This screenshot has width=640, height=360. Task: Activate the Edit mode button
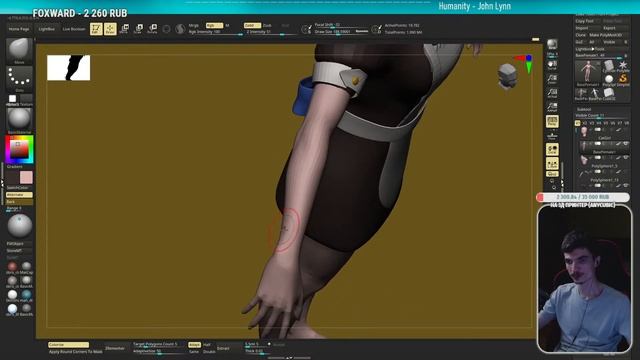pos(96,29)
